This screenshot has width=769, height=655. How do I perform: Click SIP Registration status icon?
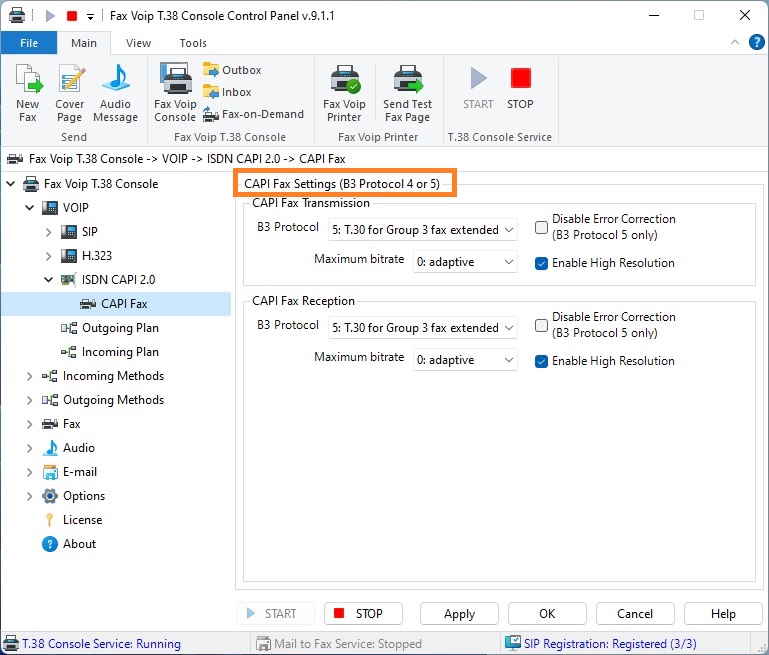coord(513,643)
